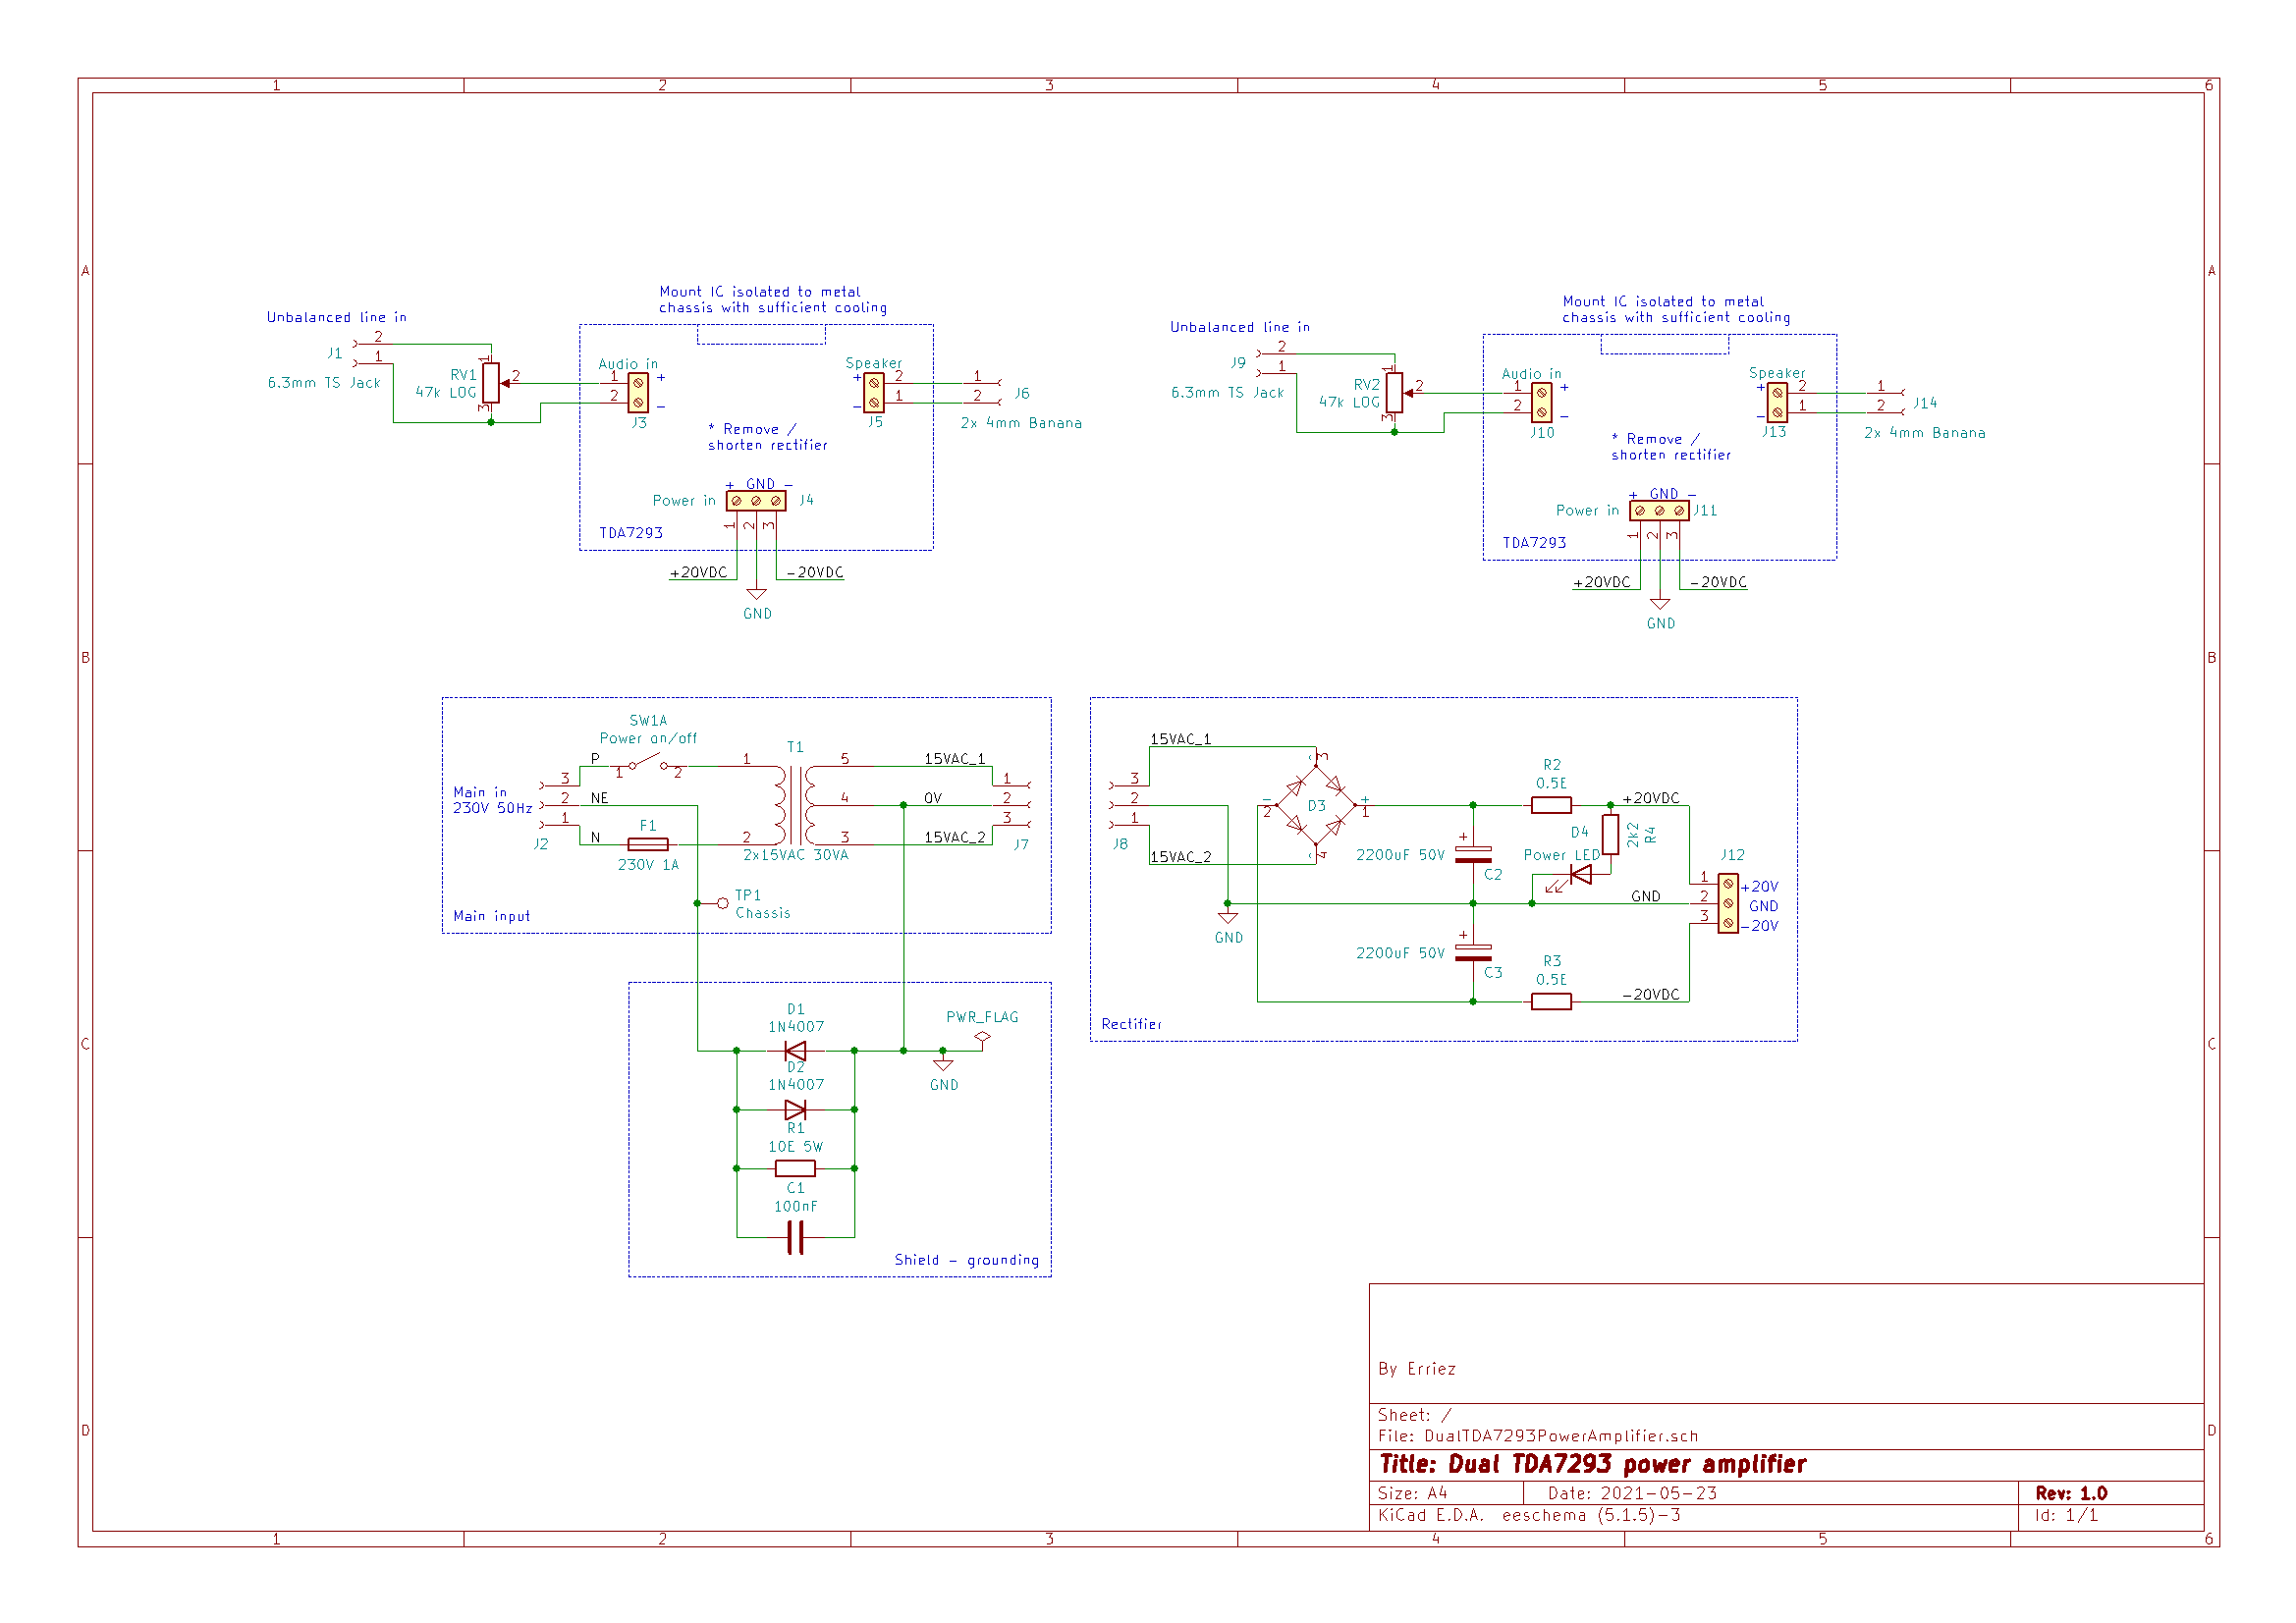Select the PWR_FLAG symbol
Image resolution: width=2296 pixels, height=1623 pixels.
click(x=982, y=1038)
